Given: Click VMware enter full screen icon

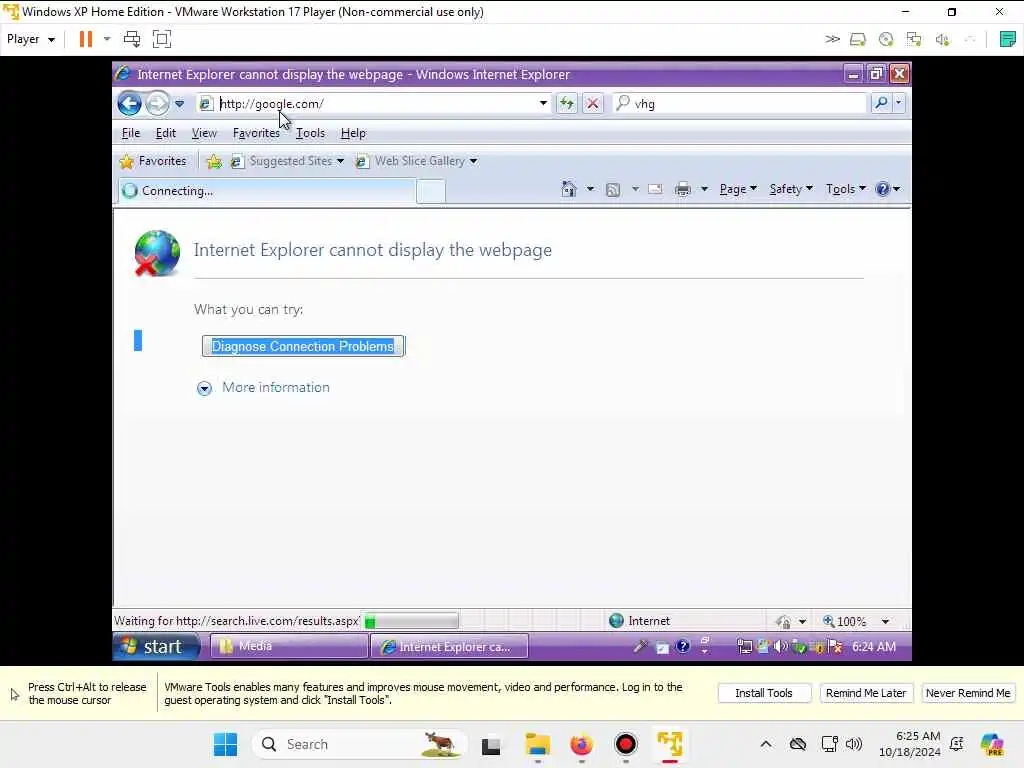Looking at the screenshot, I should (162, 39).
